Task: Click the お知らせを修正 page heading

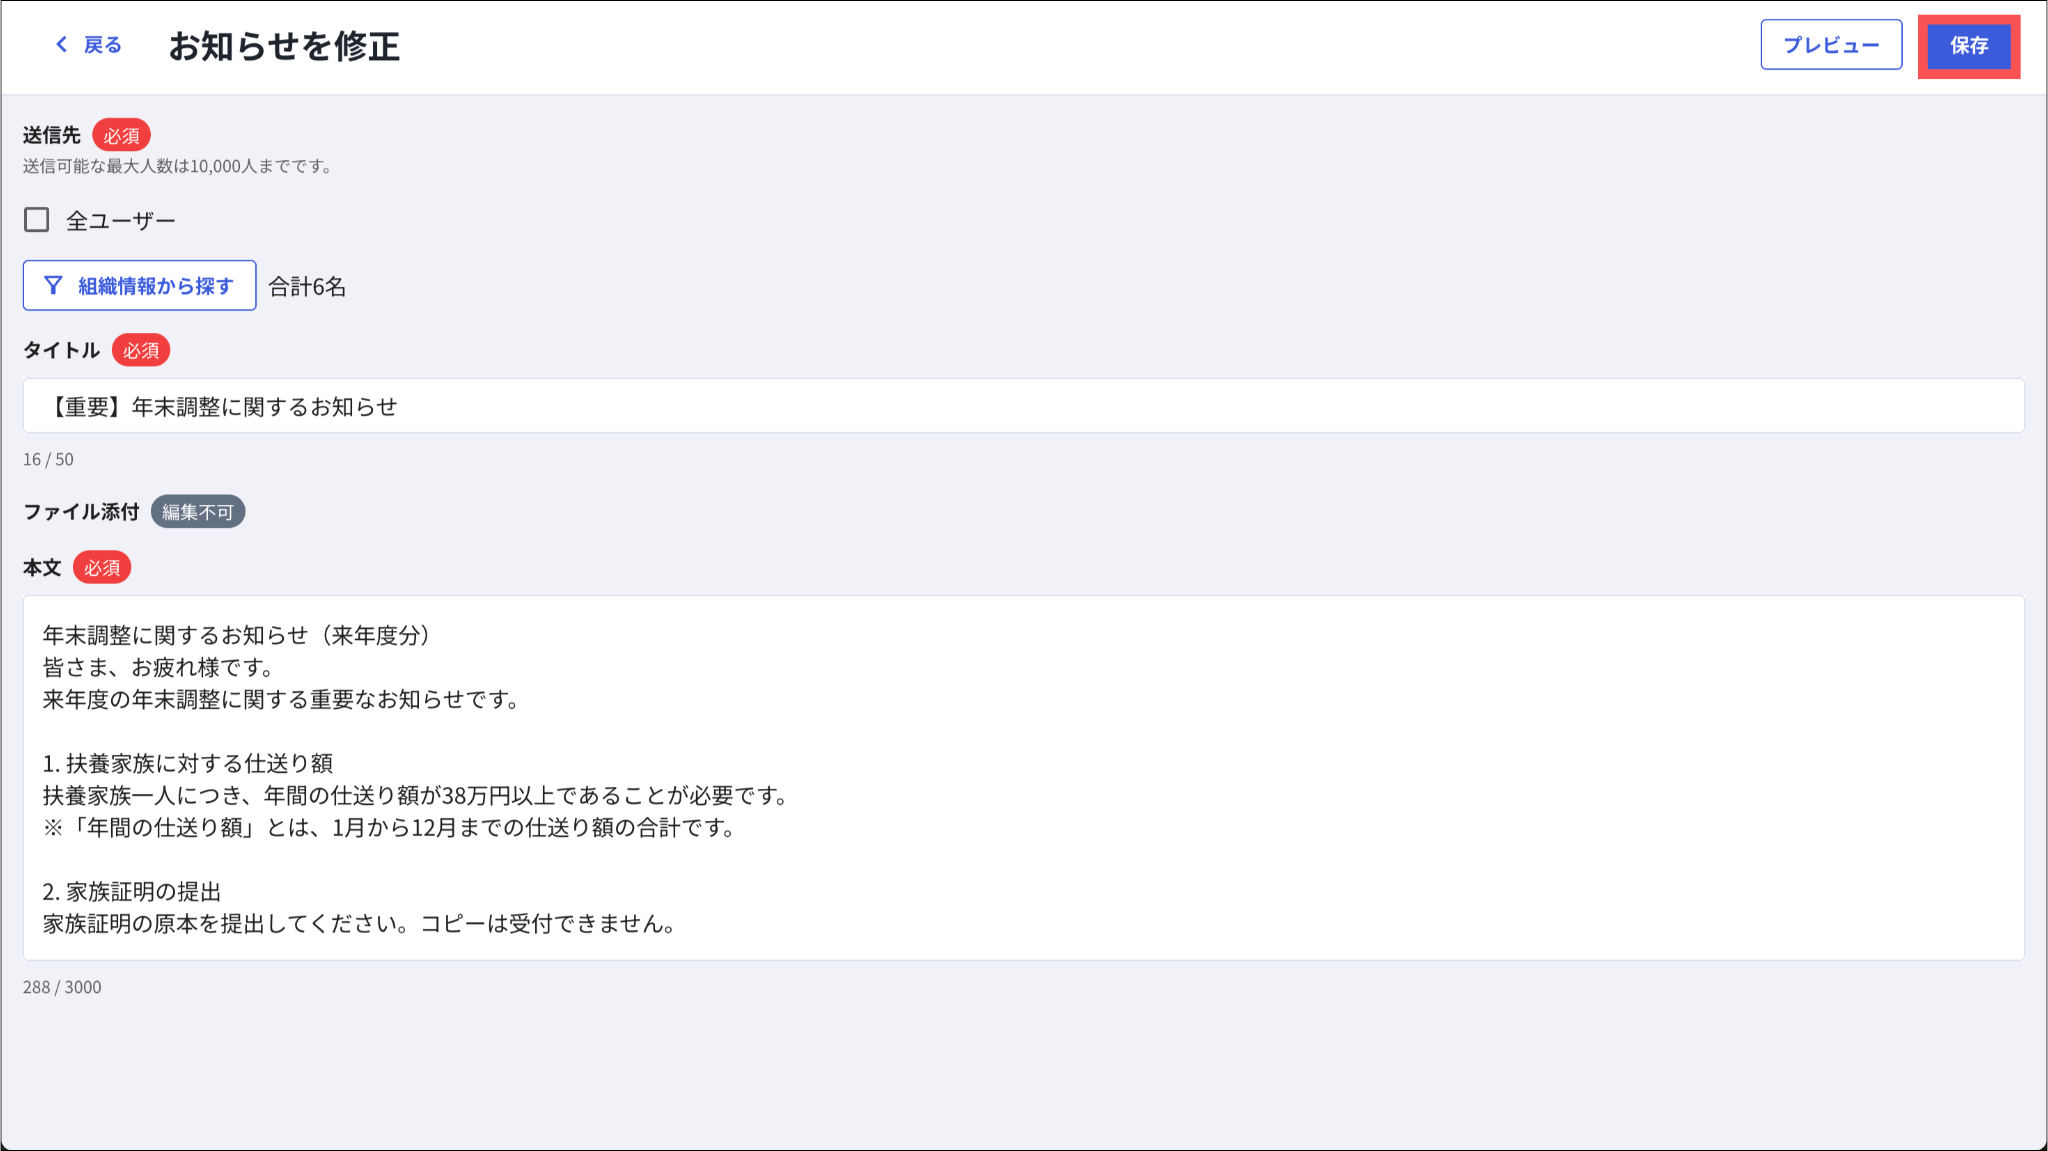Action: [x=284, y=46]
